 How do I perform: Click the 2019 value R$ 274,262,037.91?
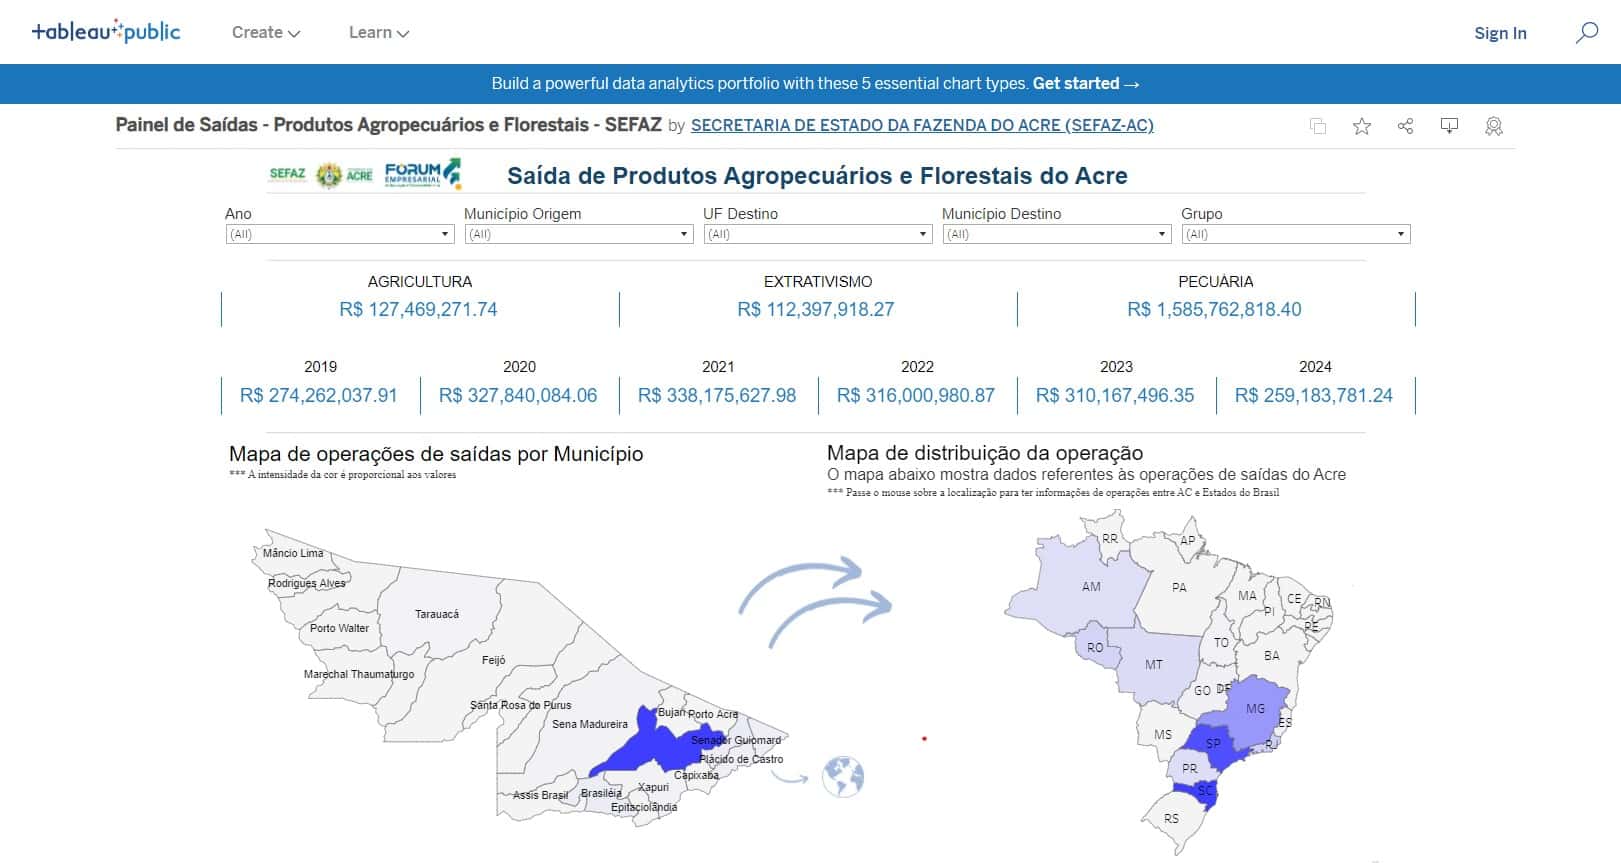319,396
